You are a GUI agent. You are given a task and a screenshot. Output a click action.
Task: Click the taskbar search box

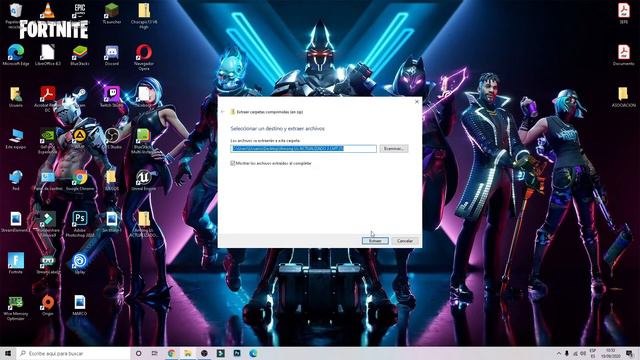point(73,353)
